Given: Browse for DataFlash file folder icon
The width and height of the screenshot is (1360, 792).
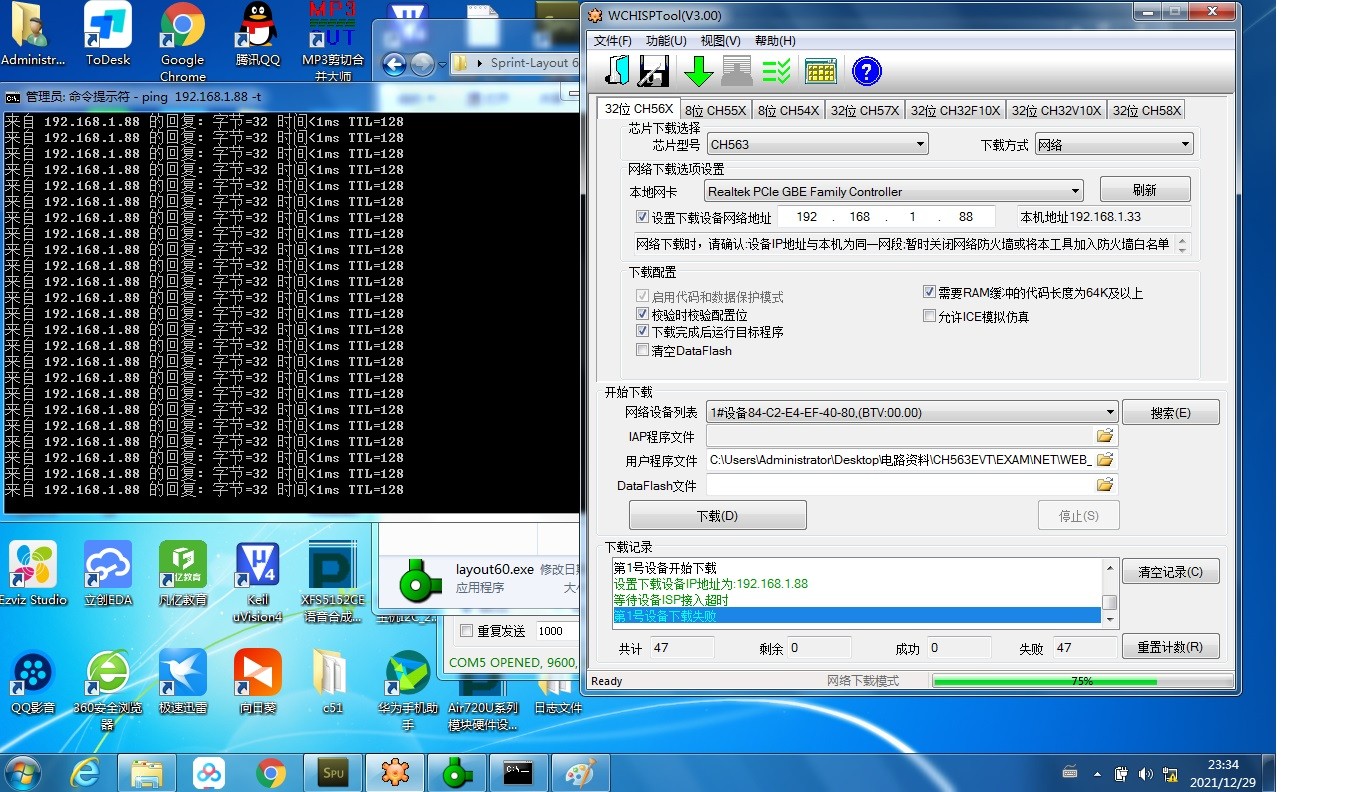Looking at the screenshot, I should [1105, 485].
